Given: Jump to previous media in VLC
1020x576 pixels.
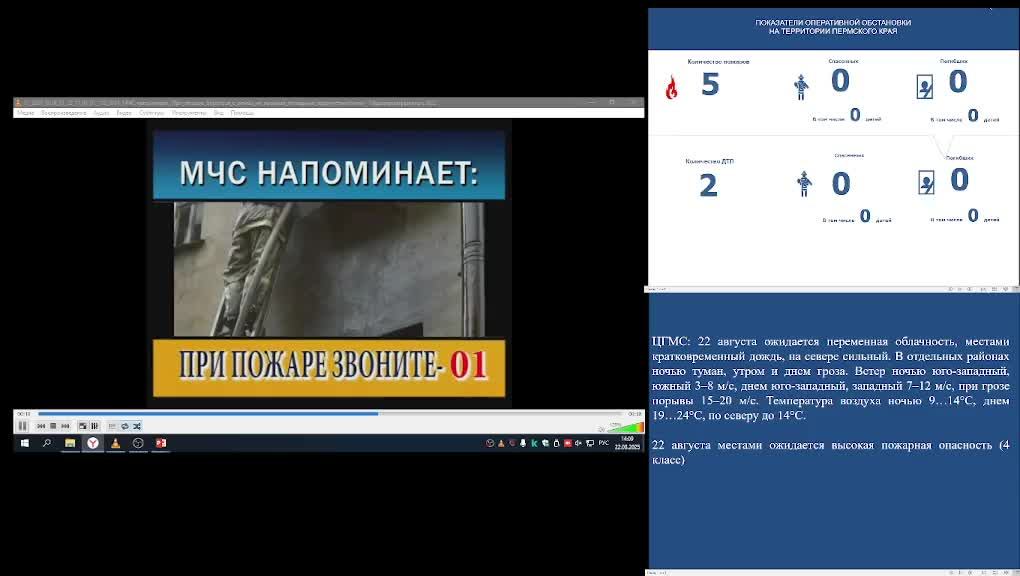Looking at the screenshot, I should coord(41,426).
